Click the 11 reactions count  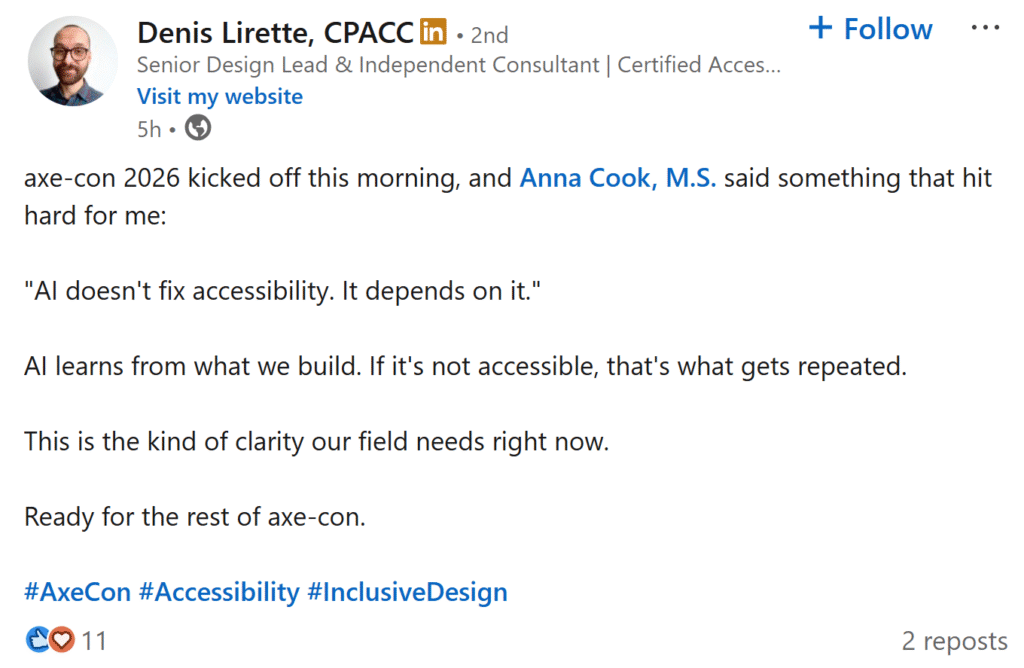(x=95, y=641)
